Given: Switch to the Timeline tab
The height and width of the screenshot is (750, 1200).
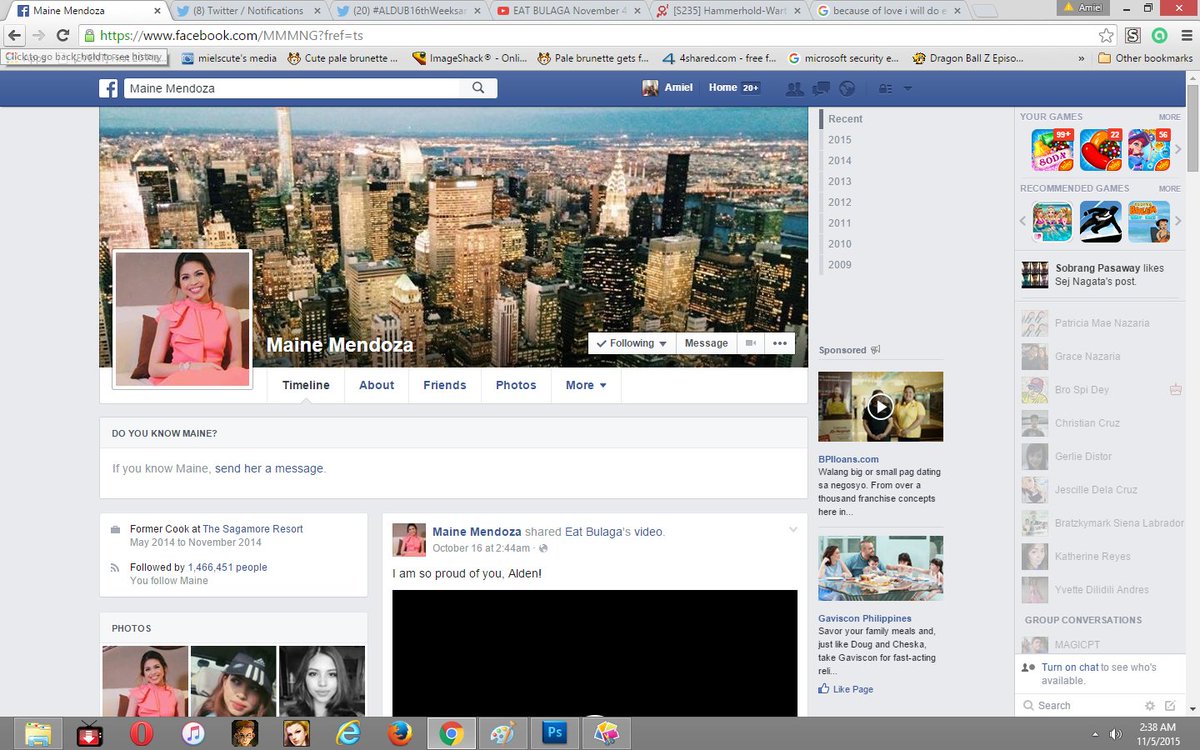Looking at the screenshot, I should pos(305,385).
